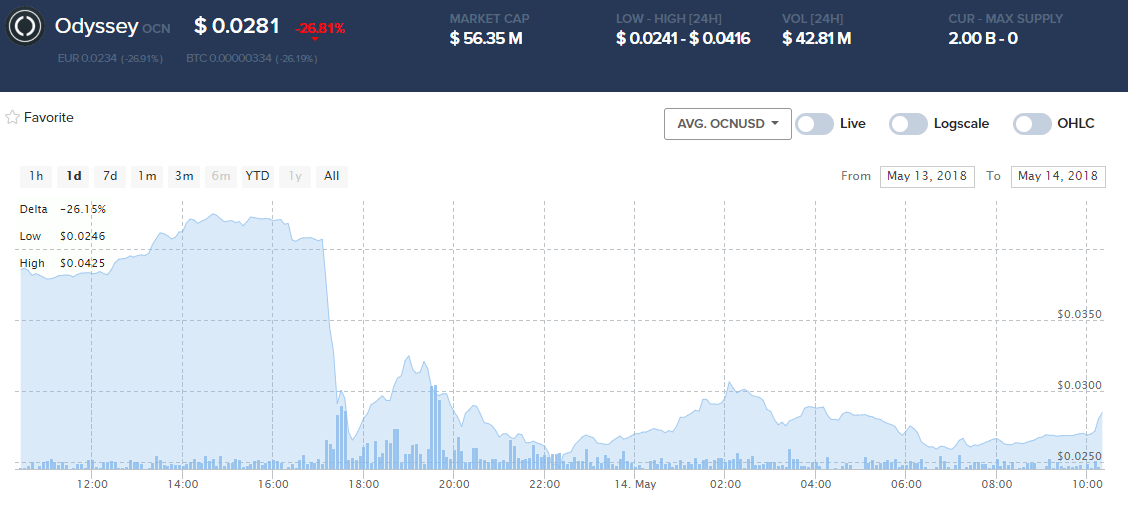This screenshot has width=1128, height=512.
Task: Choose the 6m time range
Action: point(221,176)
